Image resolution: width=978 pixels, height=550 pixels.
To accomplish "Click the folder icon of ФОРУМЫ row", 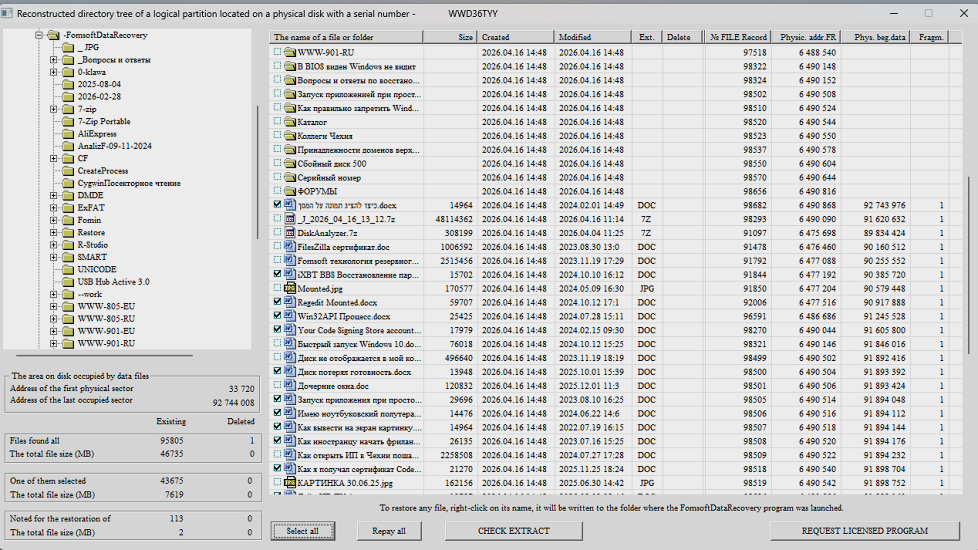I will 290,191.
